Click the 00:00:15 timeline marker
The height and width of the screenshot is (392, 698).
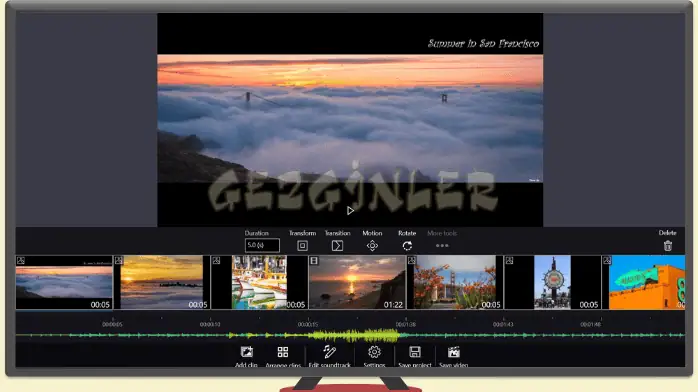308,324
